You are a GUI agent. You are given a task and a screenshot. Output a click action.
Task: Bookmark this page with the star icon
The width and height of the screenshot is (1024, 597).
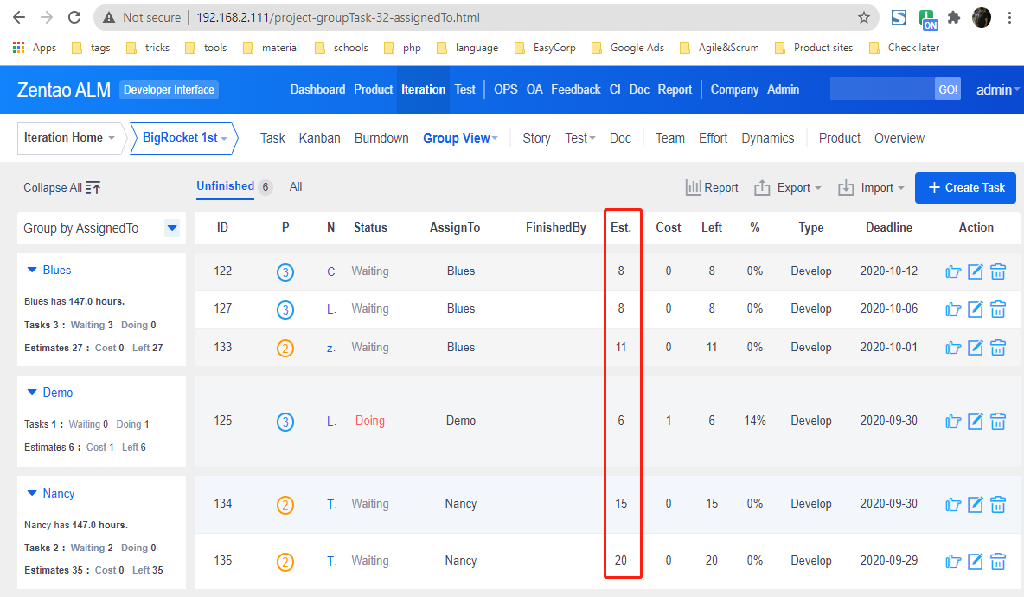[864, 17]
